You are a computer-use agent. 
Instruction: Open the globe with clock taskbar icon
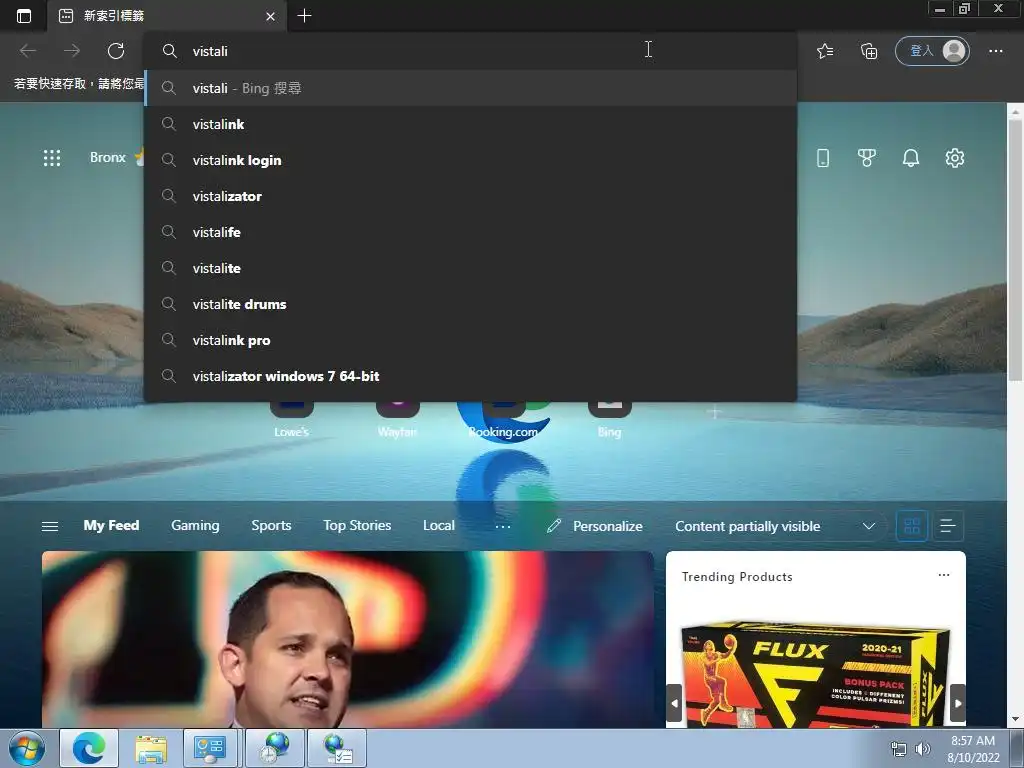[x=275, y=748]
